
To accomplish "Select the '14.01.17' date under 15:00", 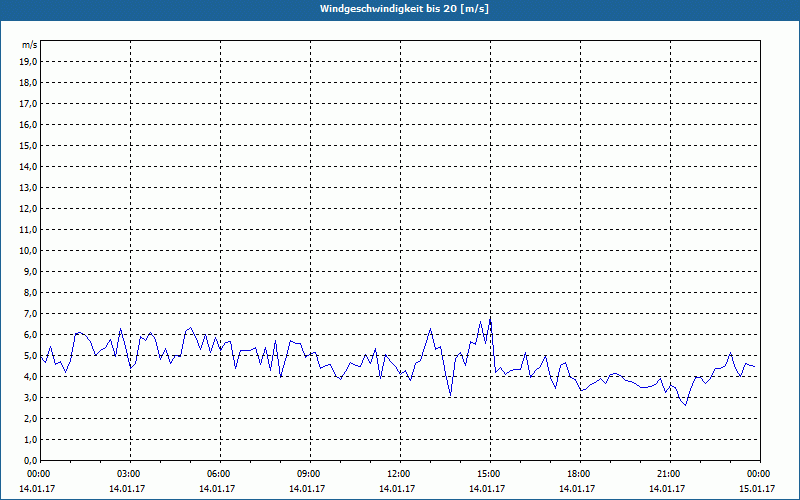I will click(487, 489).
